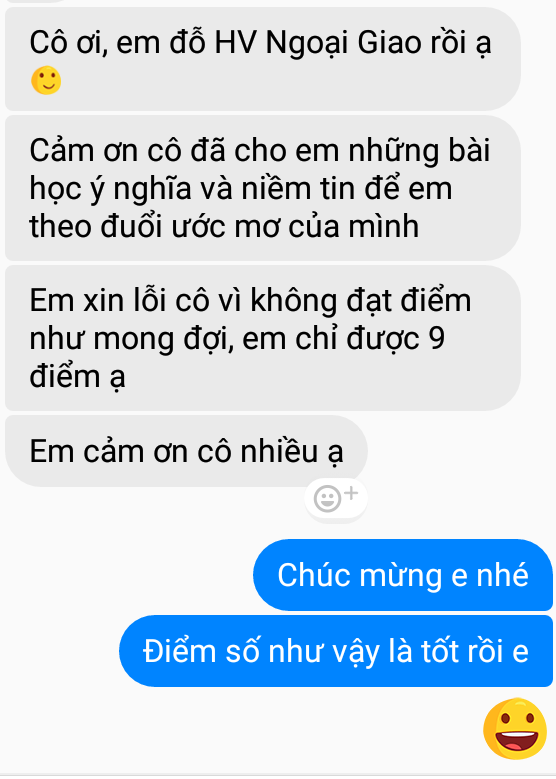Open the add reaction smiley-plus icon
The width and height of the screenshot is (556, 779).
(x=335, y=498)
